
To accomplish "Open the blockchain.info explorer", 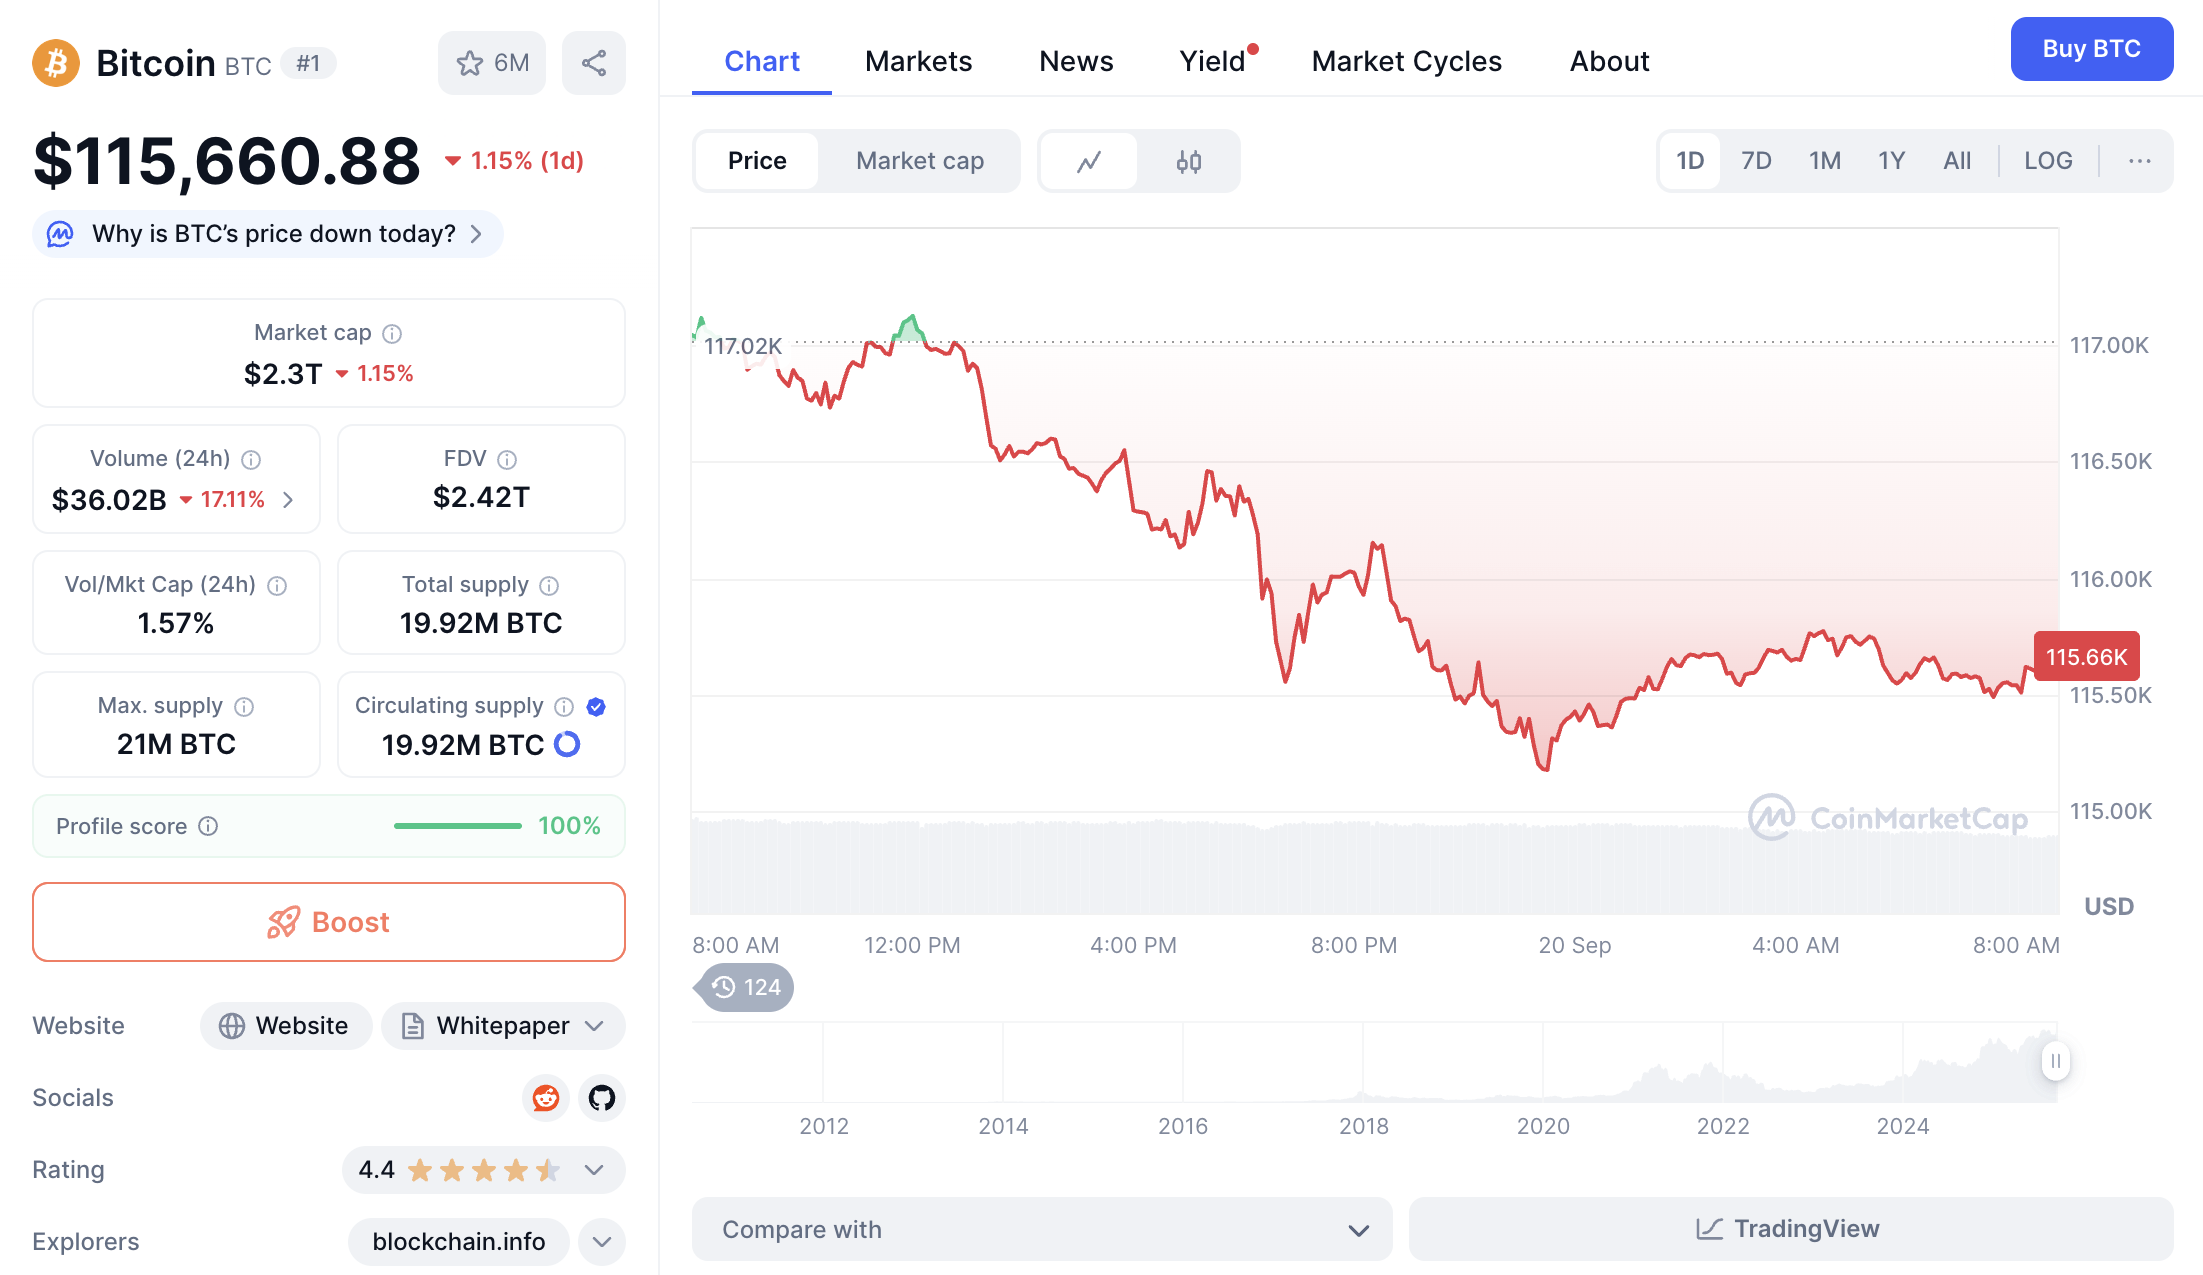I will pyautogui.click(x=459, y=1242).
